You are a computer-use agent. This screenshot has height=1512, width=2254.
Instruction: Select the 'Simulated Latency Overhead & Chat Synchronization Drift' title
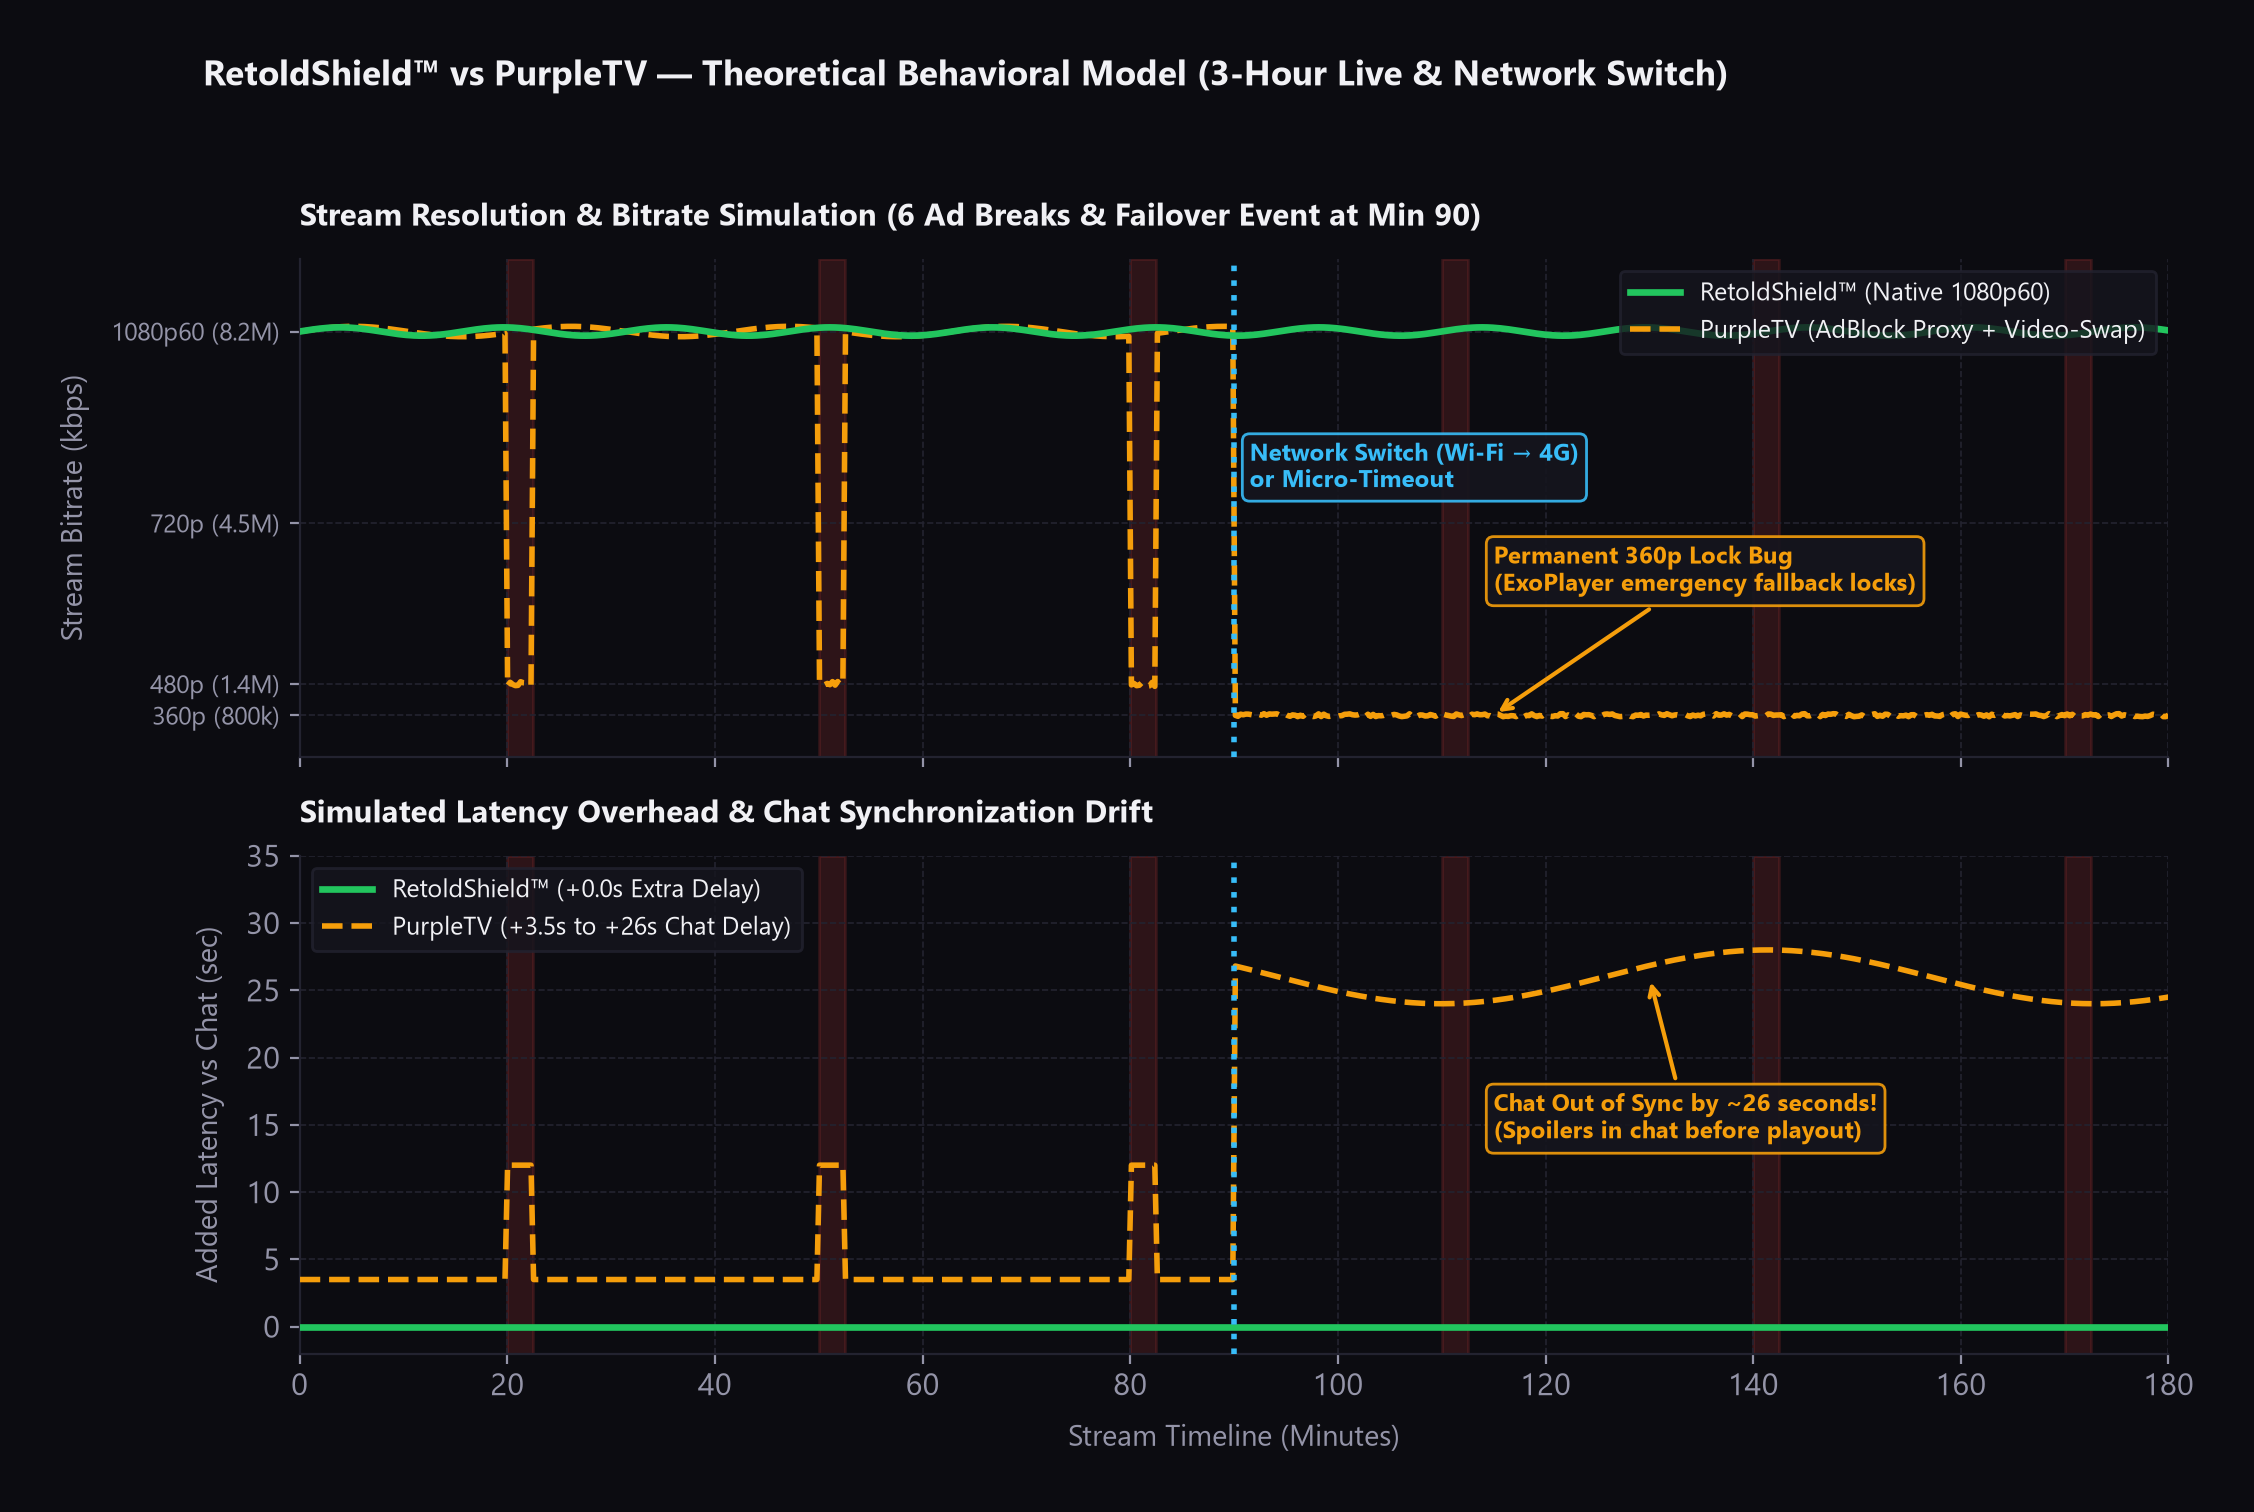point(726,812)
